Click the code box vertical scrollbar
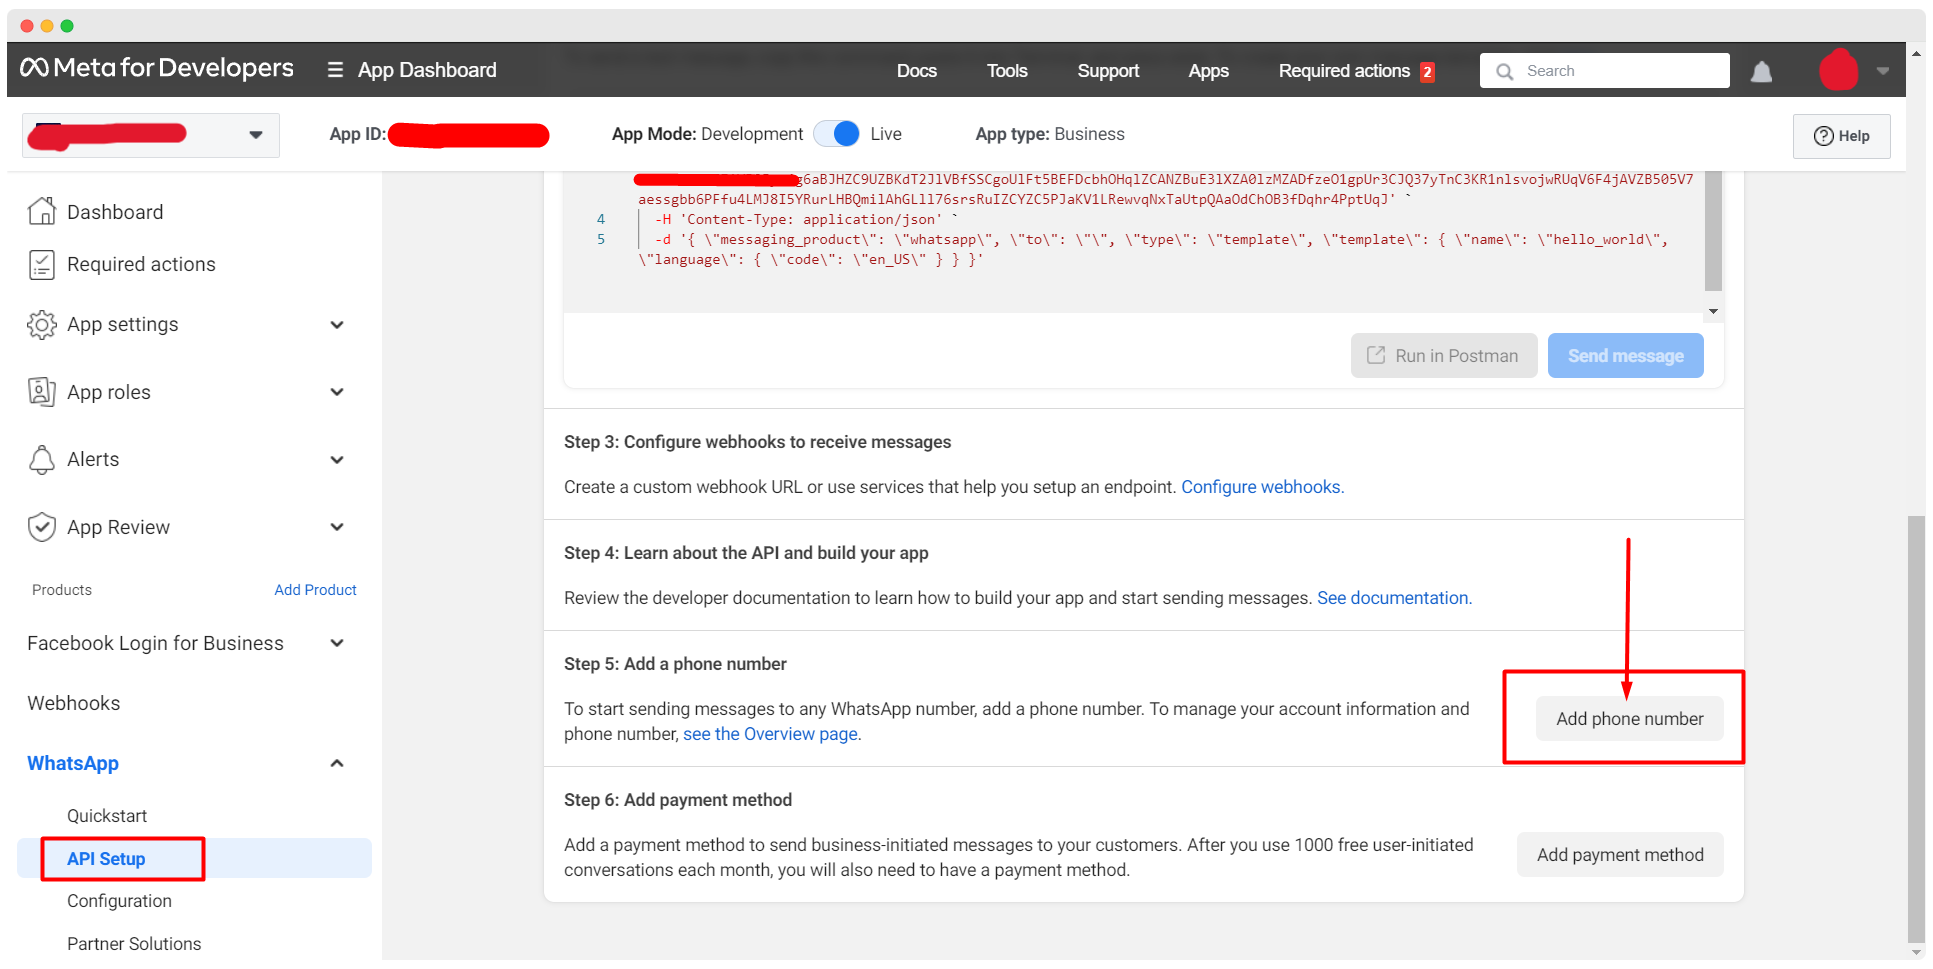Screen dimensions: 1933x969 pyautogui.click(x=1712, y=232)
